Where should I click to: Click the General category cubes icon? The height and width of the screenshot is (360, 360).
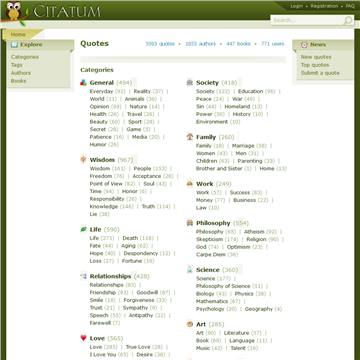click(83, 82)
